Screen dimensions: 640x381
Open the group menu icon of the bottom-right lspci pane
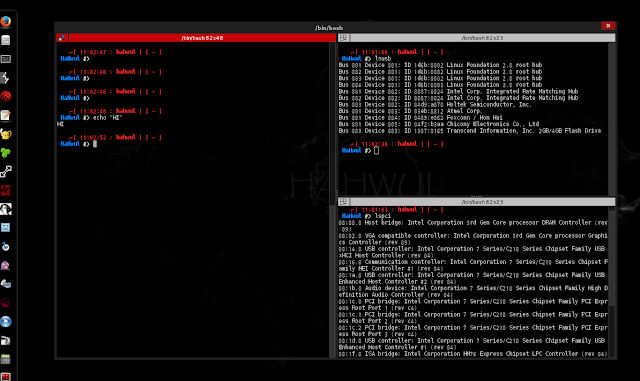coord(343,202)
